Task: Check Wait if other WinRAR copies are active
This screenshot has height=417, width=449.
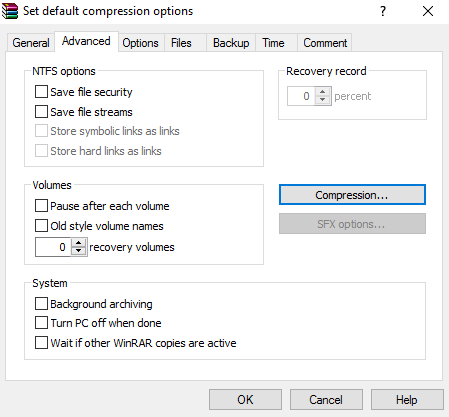Action: [x=41, y=343]
